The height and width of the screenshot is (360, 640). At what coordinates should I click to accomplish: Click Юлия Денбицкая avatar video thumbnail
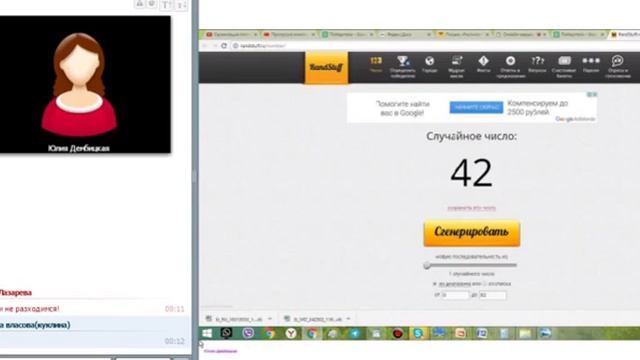click(x=85, y=84)
